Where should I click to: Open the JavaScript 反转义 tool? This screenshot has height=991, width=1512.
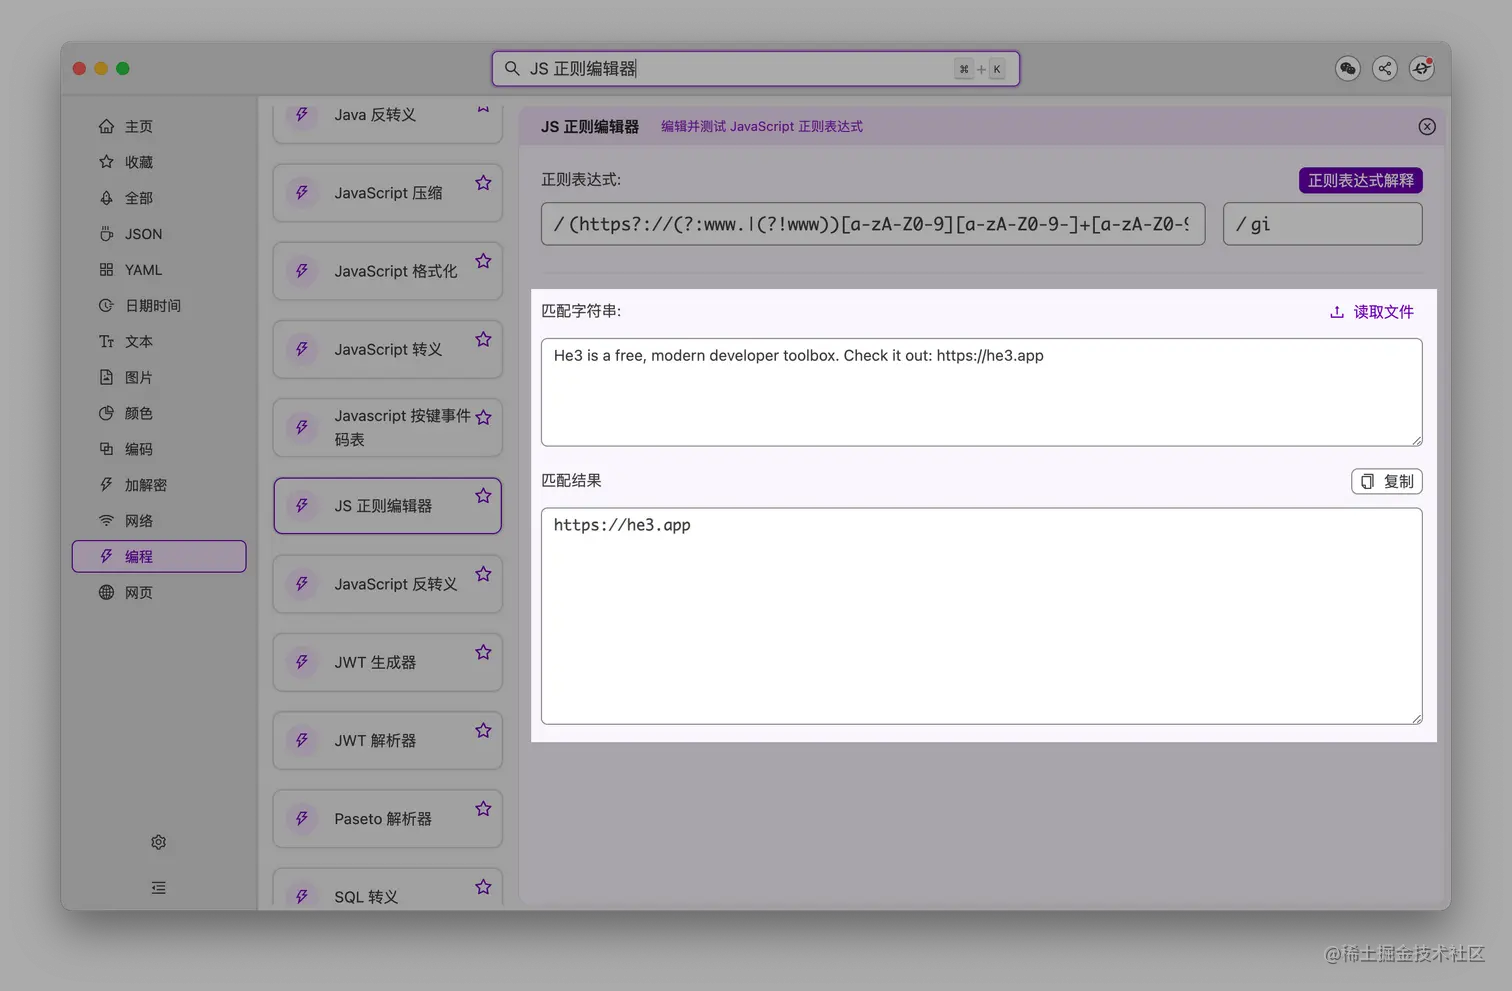[x=387, y=584]
